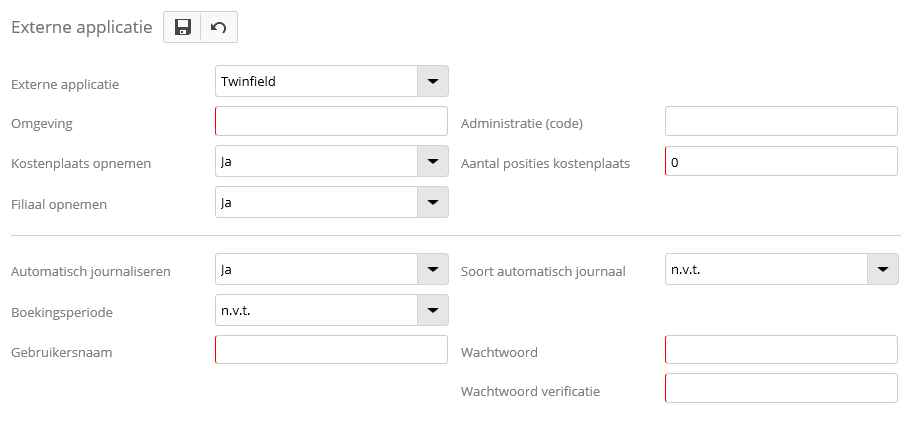This screenshot has height=422, width=911.
Task: Open Soort automatisch journaal dropdown
Action: [x=882, y=269]
